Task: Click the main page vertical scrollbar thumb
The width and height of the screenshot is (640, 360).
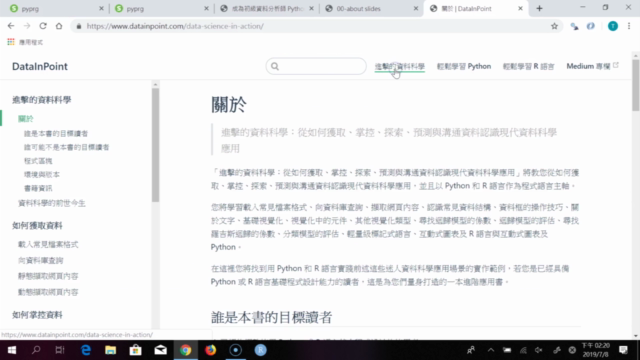Action: pos(636,85)
